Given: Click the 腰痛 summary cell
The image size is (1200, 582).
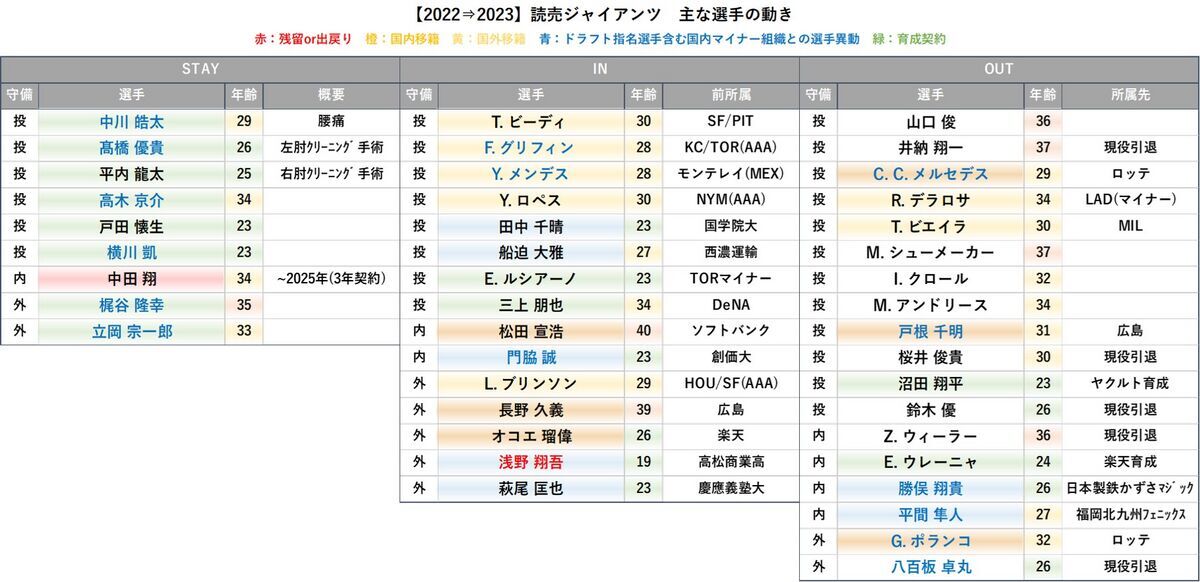Looking at the screenshot, I should point(330,122).
